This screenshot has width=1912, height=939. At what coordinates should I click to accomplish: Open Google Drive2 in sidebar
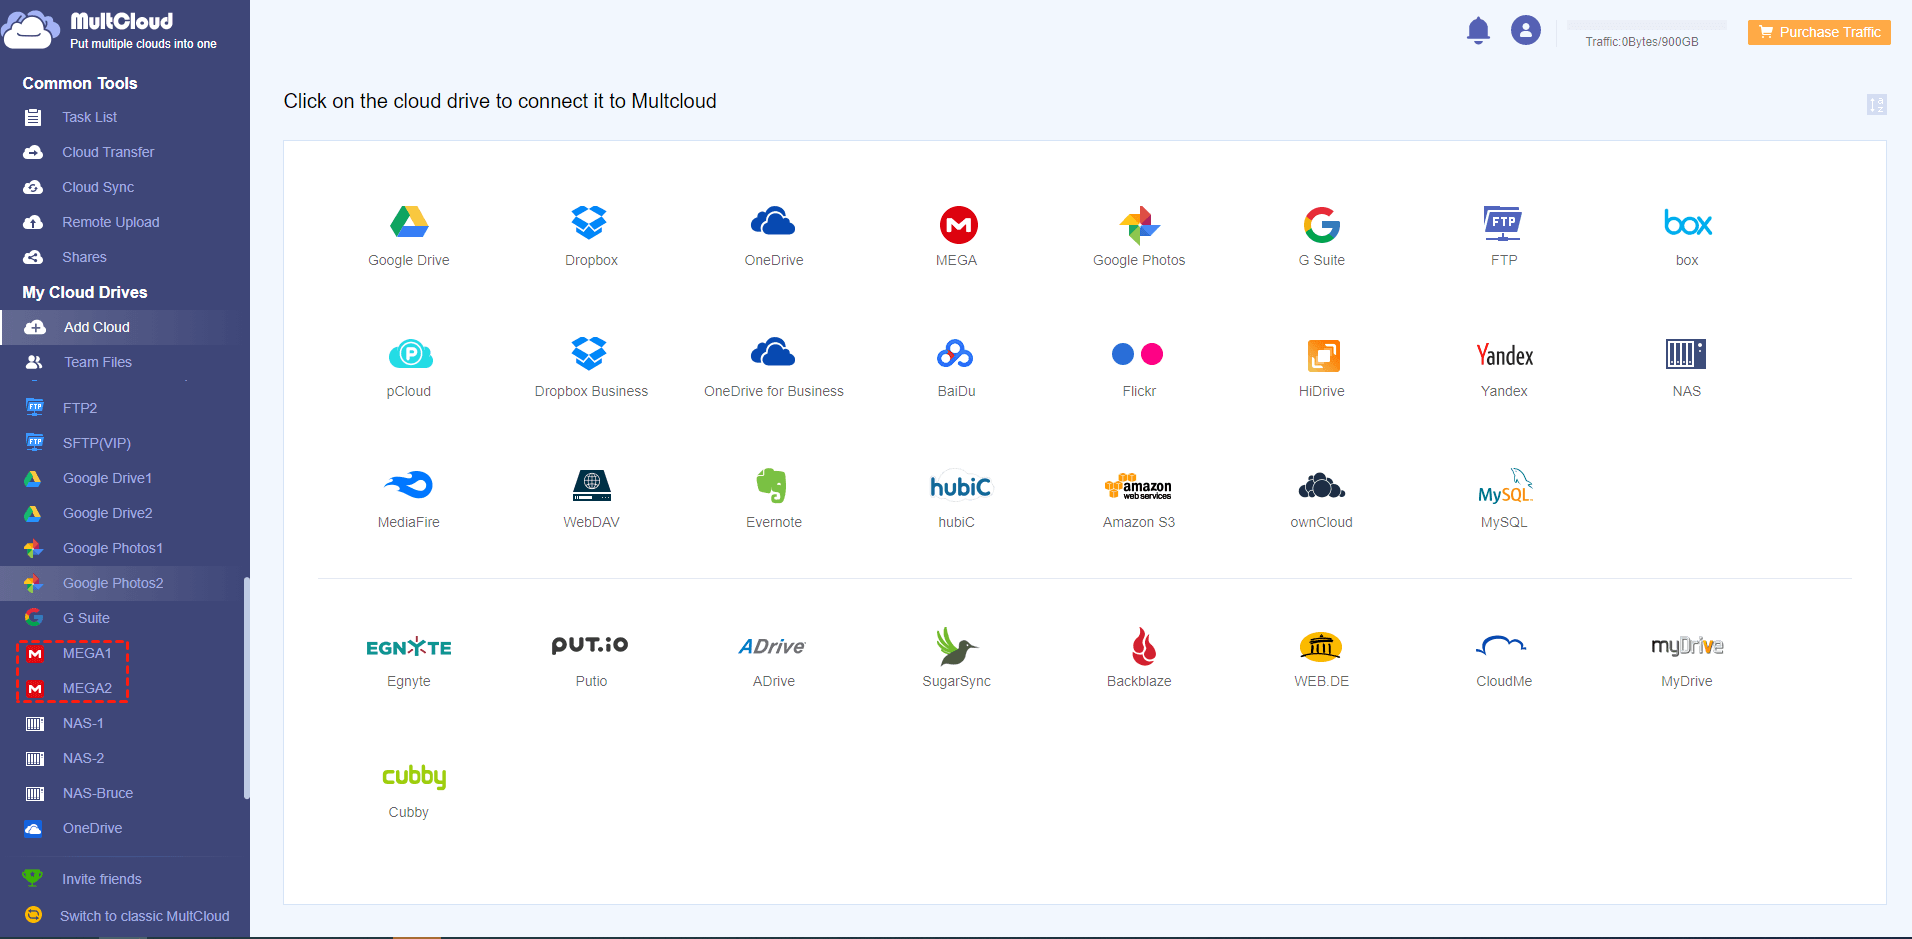(x=107, y=513)
